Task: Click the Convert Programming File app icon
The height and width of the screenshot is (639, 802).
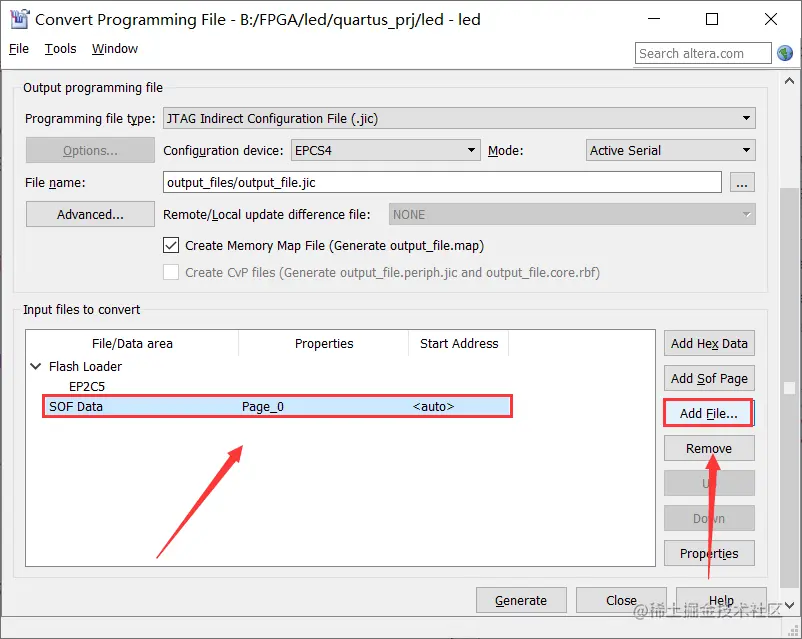Action: point(19,19)
